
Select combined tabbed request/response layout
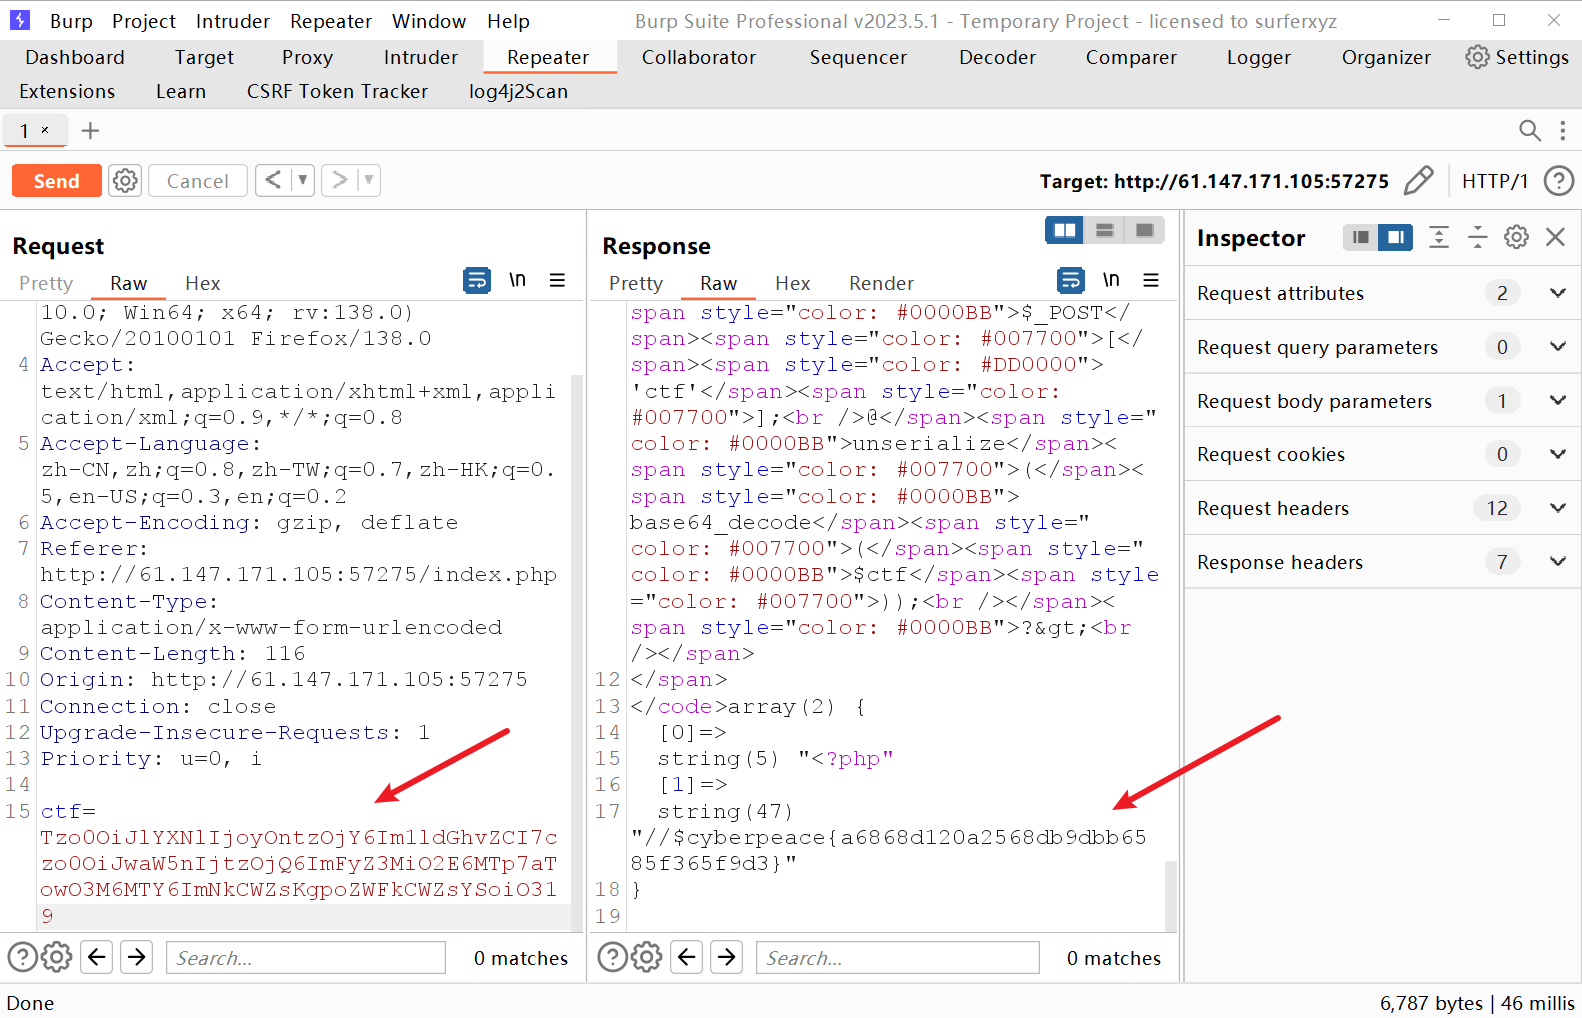1144,230
